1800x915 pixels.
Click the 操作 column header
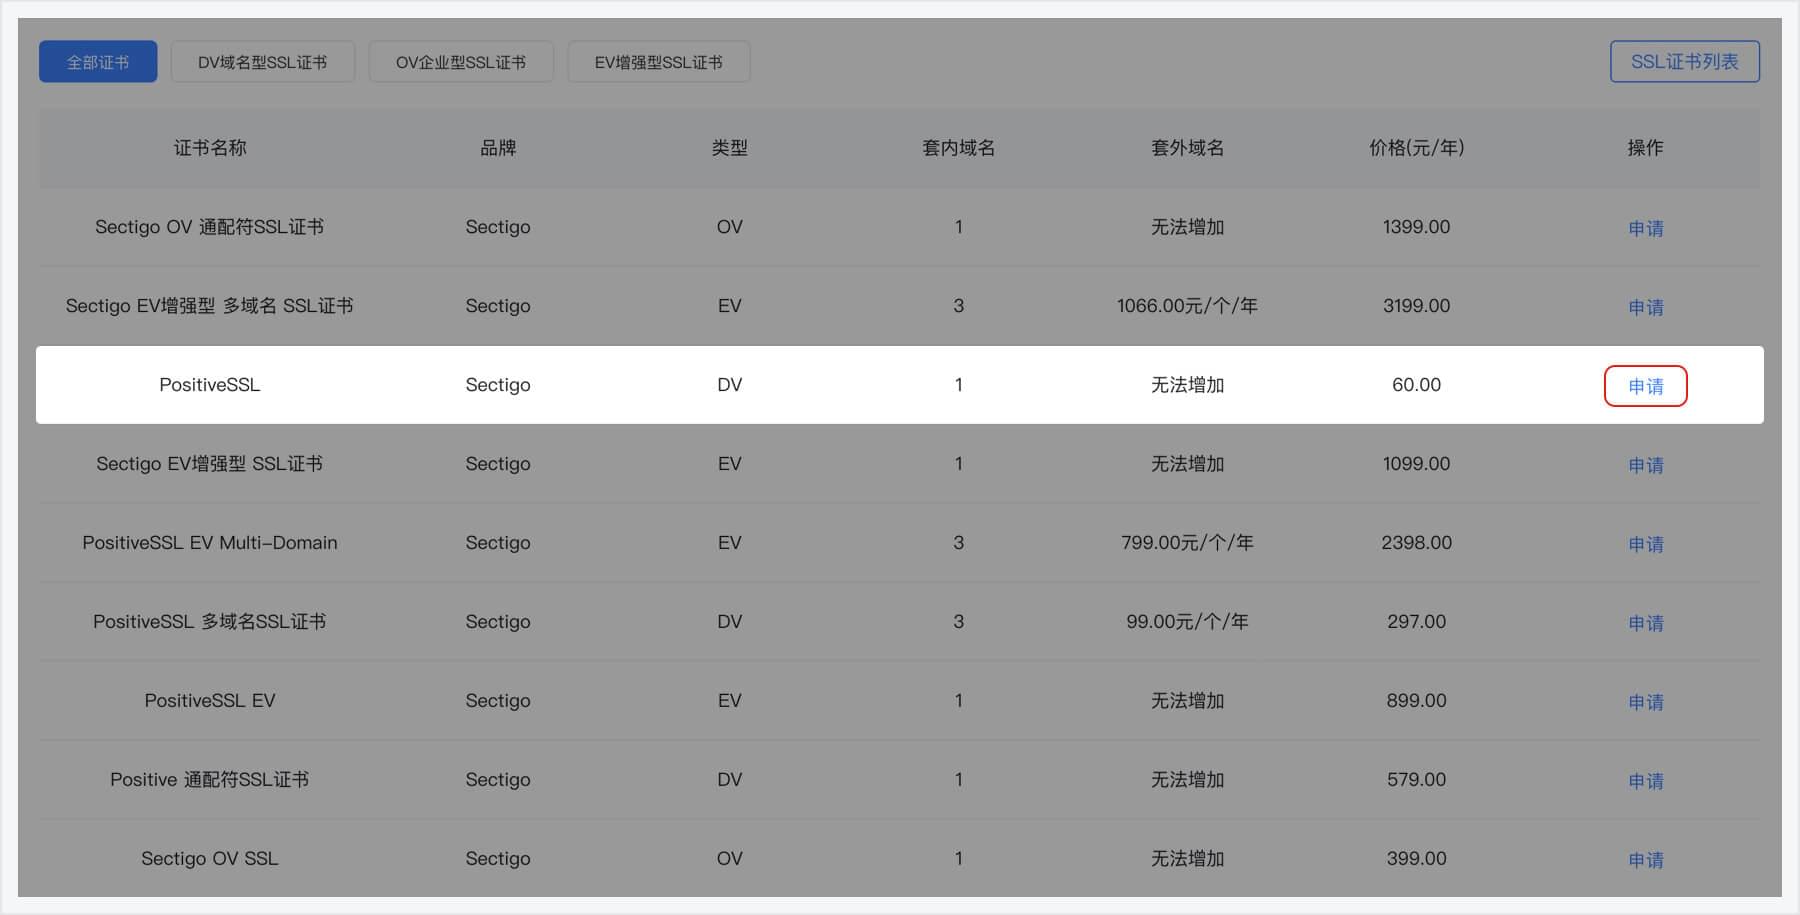[1646, 148]
